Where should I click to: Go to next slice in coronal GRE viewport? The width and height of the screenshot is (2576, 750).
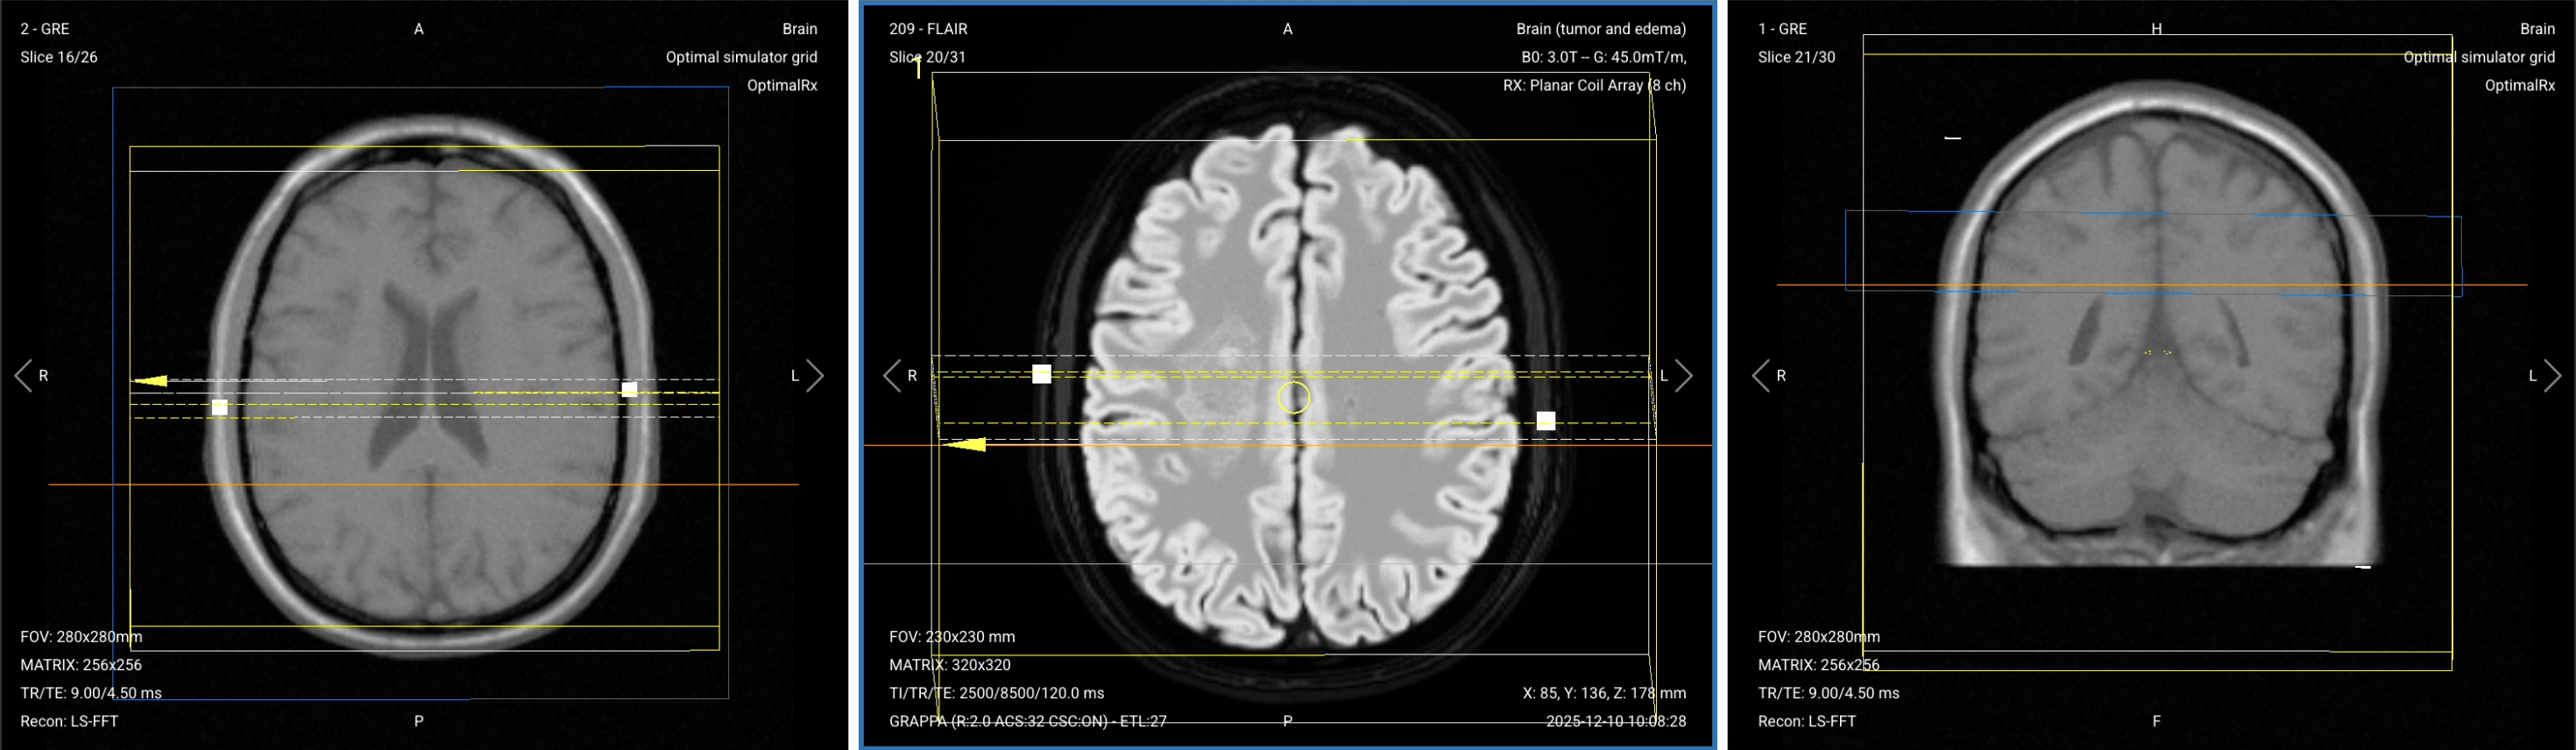(x=2553, y=376)
